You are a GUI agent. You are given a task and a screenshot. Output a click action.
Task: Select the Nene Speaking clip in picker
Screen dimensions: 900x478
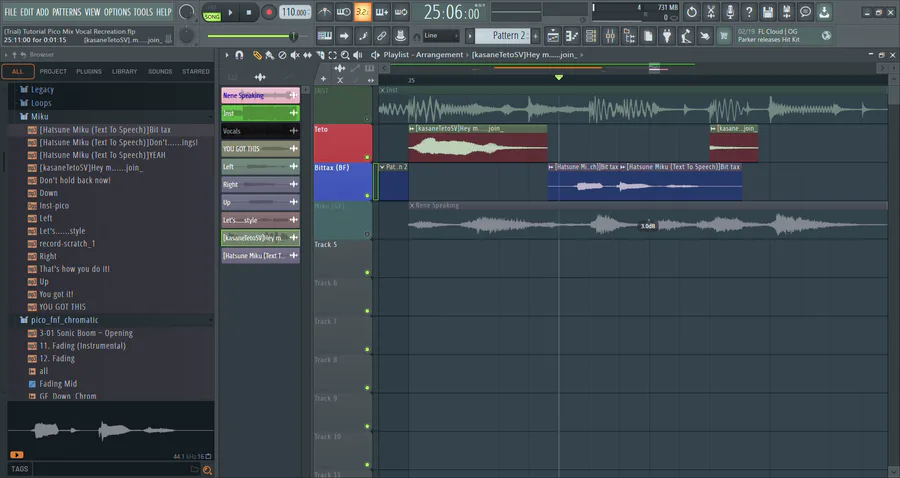pos(261,95)
